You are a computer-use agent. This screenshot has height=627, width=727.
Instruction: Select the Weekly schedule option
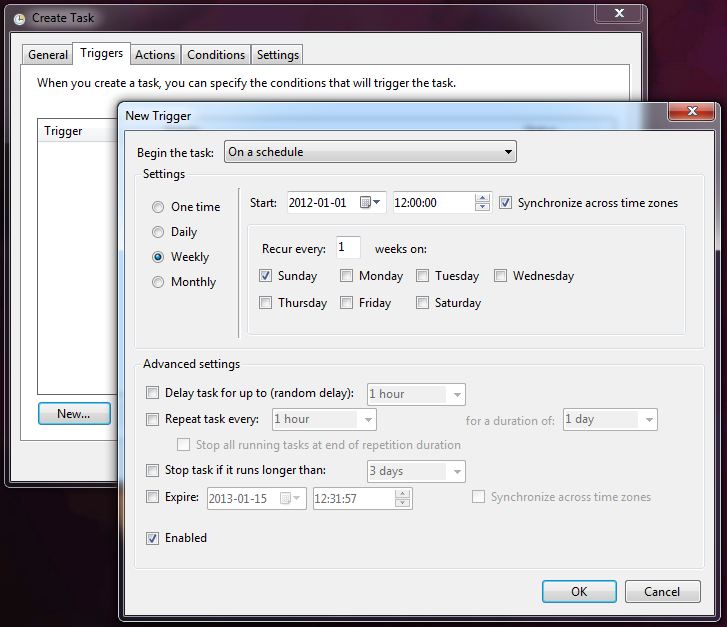pos(158,257)
